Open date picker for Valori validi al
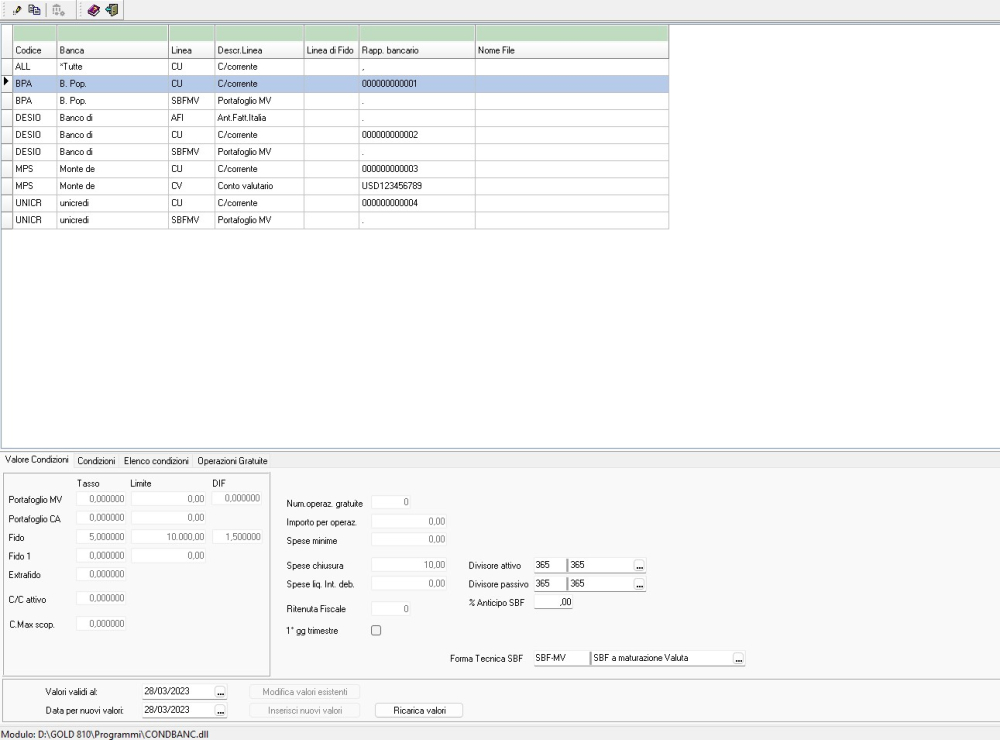This screenshot has width=1000, height=740. 221,691
